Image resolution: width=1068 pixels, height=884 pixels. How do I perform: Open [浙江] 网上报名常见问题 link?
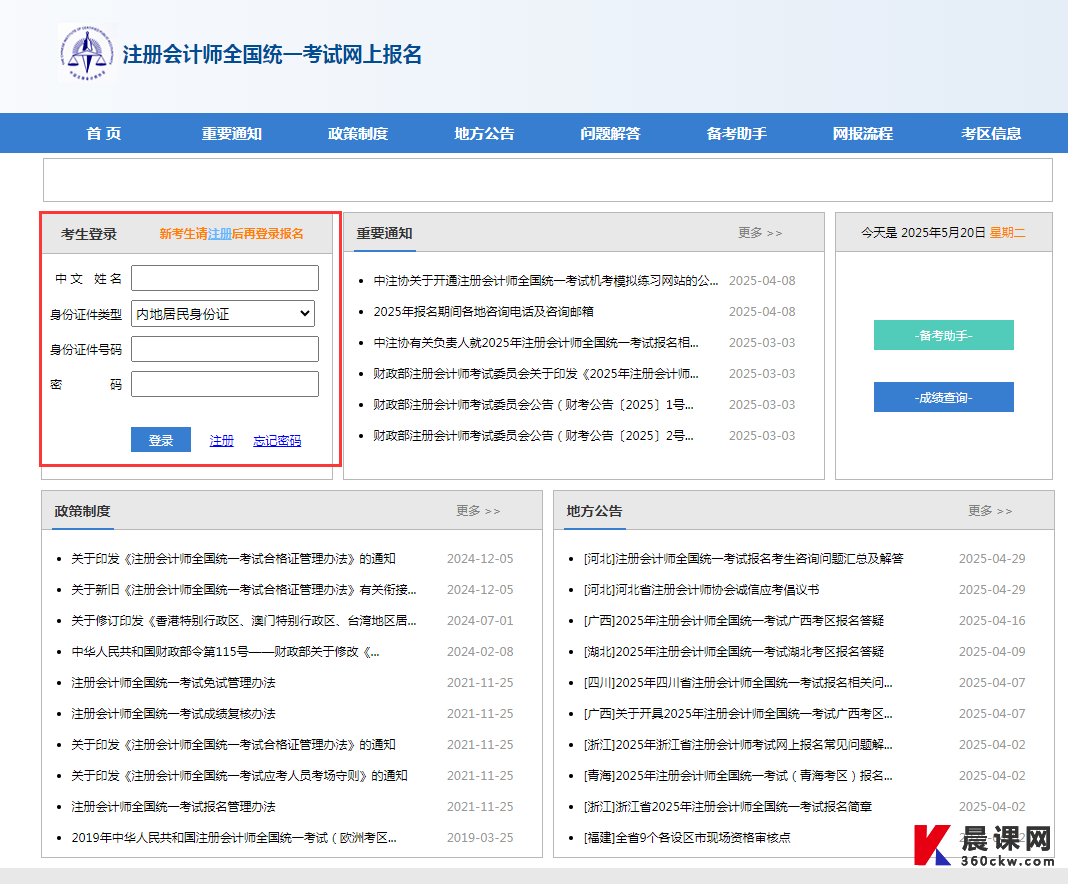[738, 744]
